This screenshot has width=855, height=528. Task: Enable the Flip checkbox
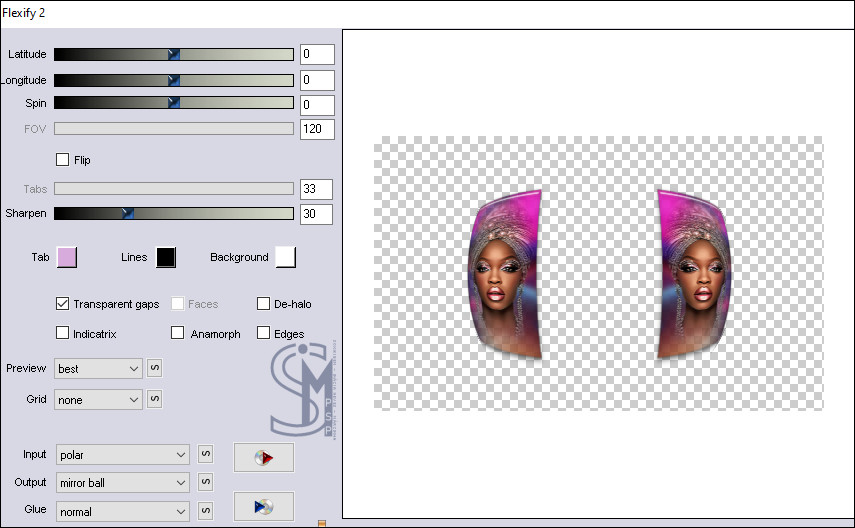point(63,160)
